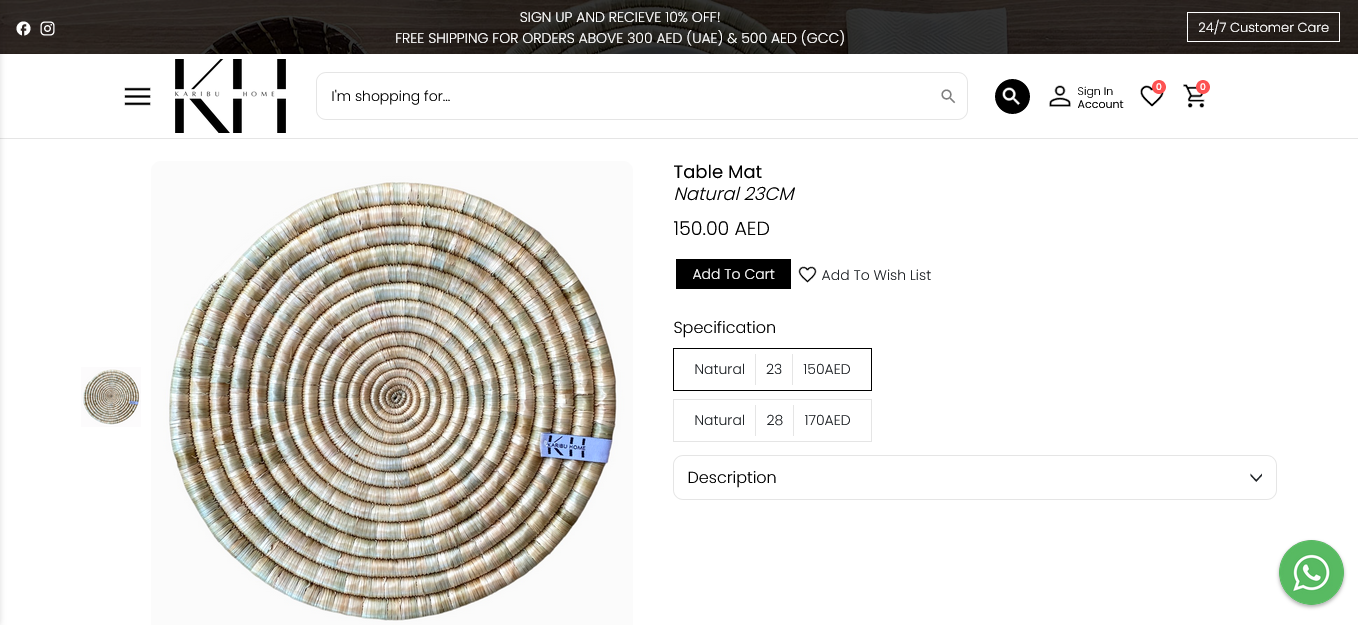
Task: Open the hamburger navigation menu
Action: 137,96
